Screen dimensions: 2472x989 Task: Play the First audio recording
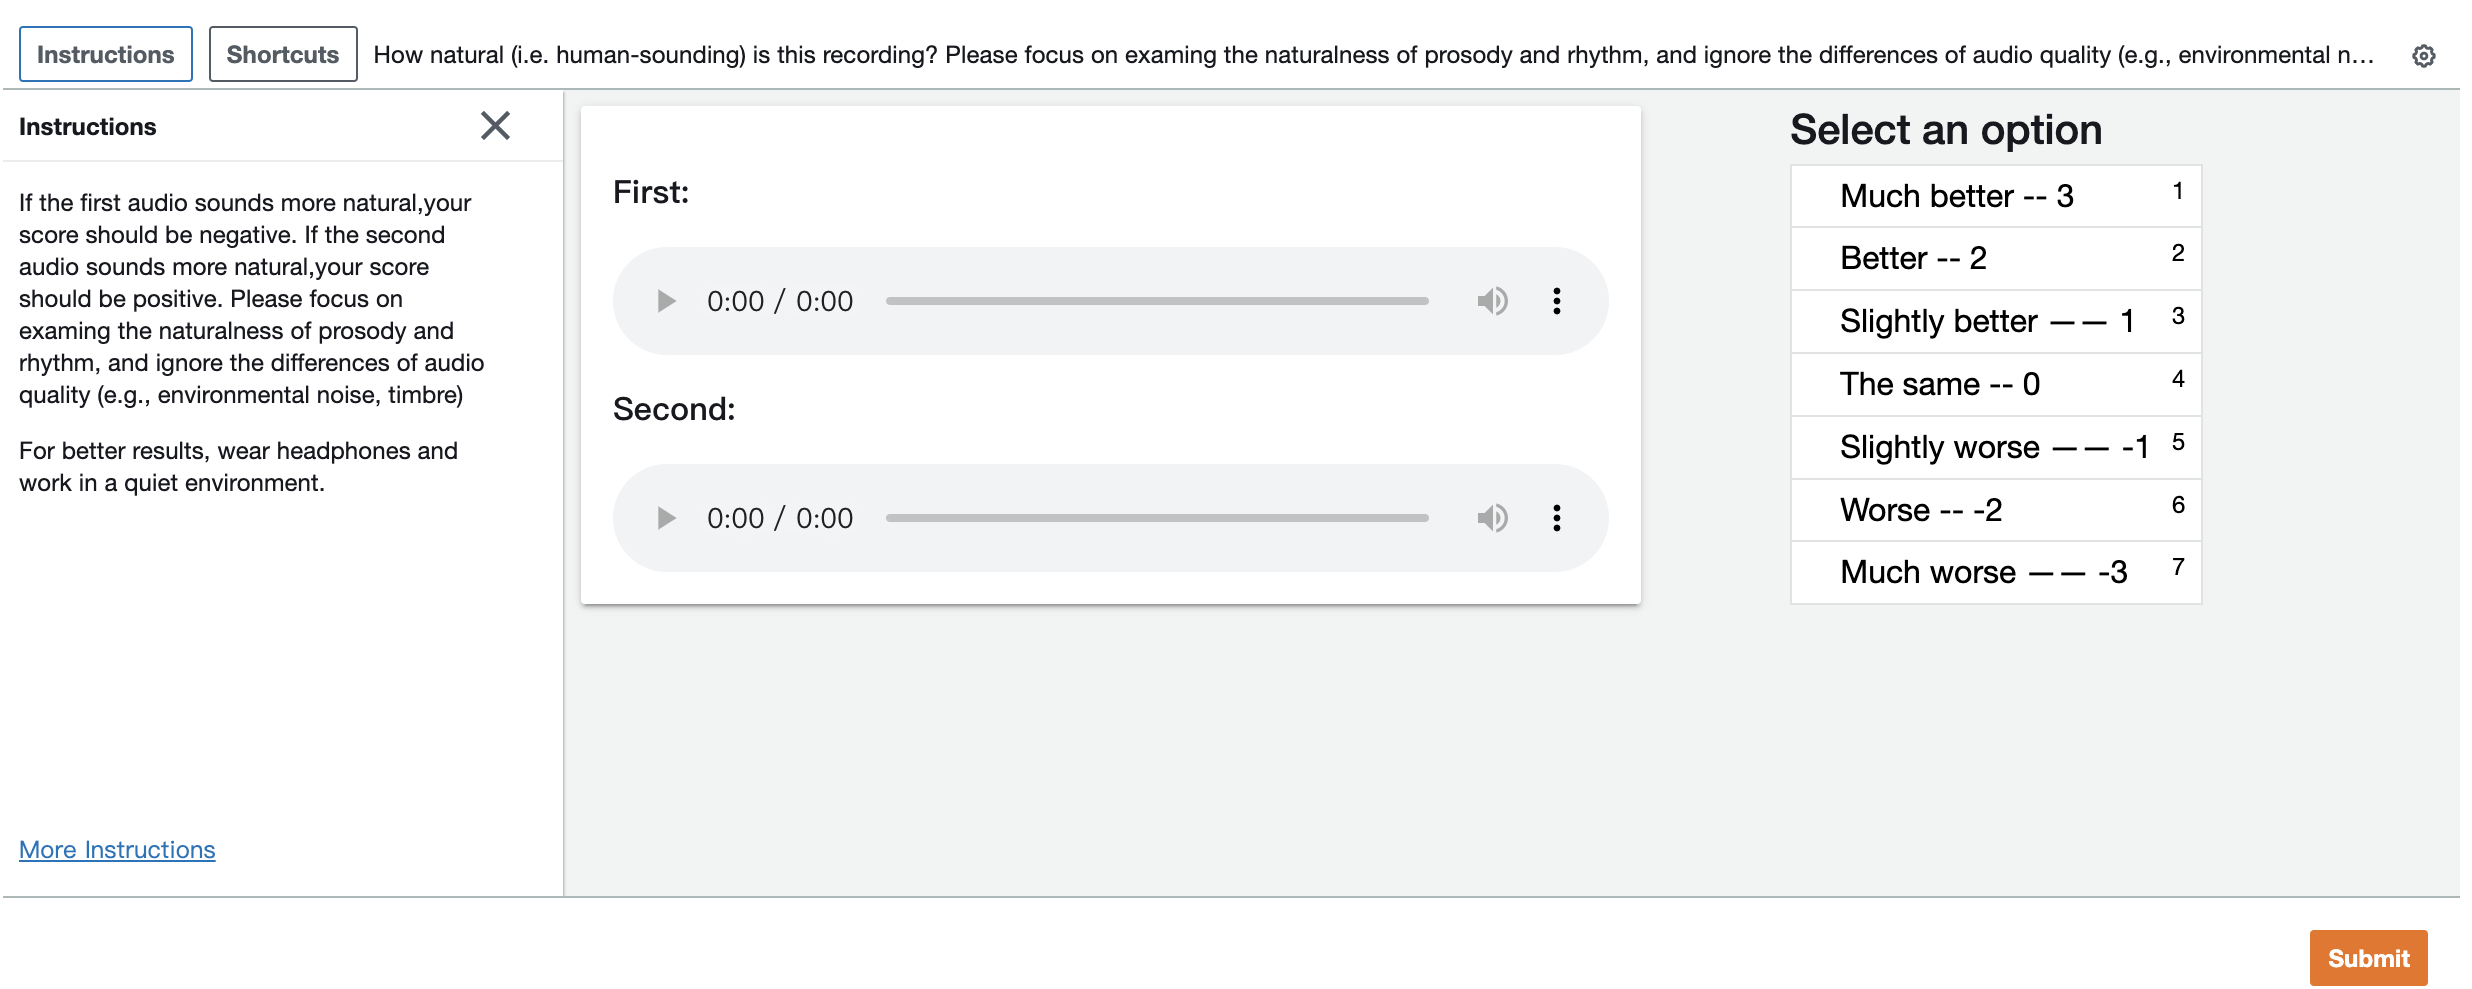coord(666,301)
